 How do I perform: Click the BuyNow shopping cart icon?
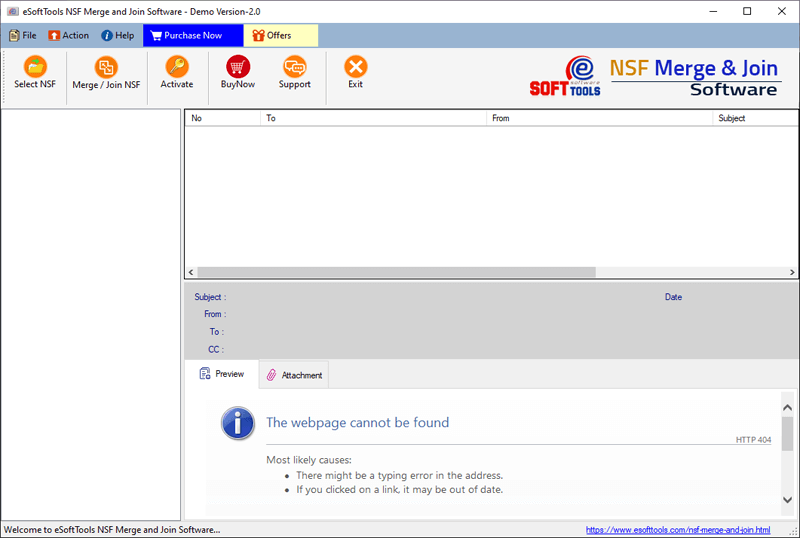[x=238, y=66]
